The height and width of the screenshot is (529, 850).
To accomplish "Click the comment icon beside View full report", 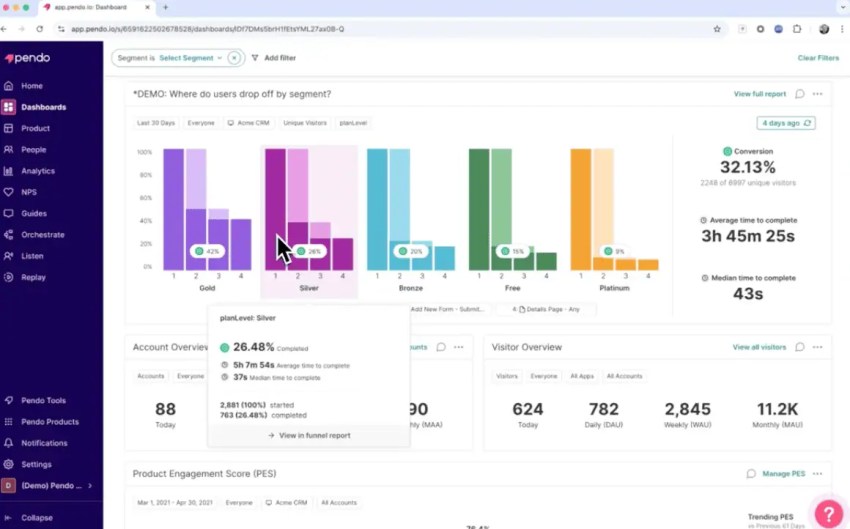I will tap(799, 94).
